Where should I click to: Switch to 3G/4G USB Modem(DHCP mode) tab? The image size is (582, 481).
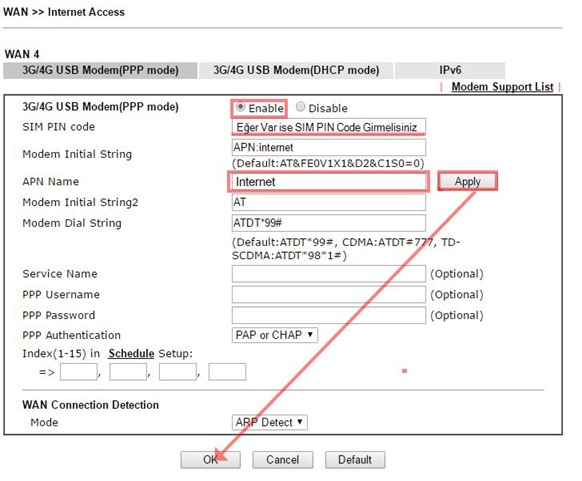296,70
